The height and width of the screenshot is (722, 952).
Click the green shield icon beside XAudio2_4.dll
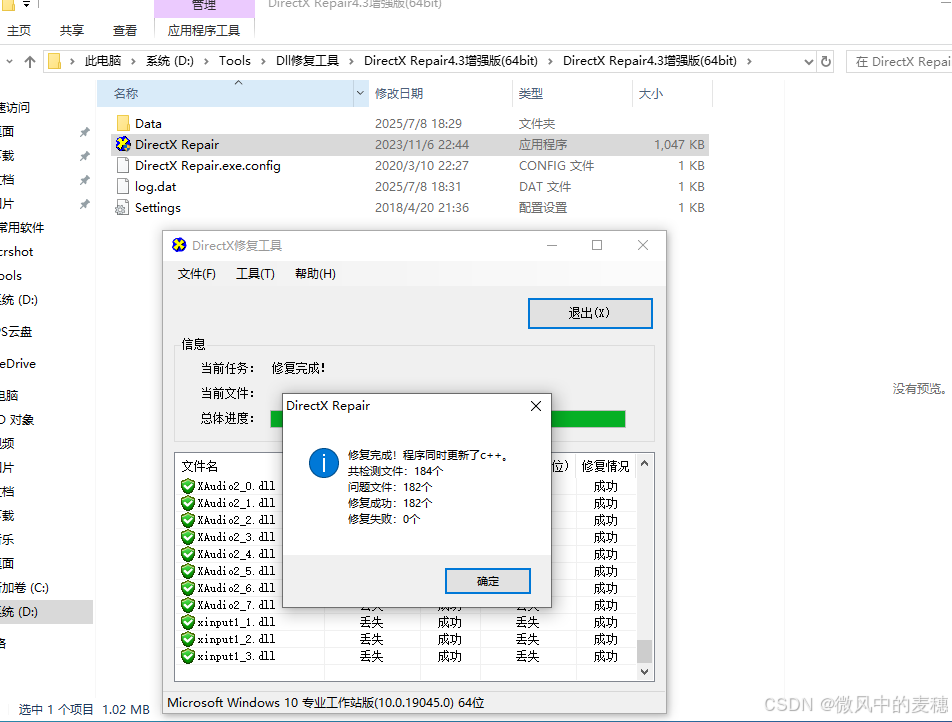click(x=188, y=554)
